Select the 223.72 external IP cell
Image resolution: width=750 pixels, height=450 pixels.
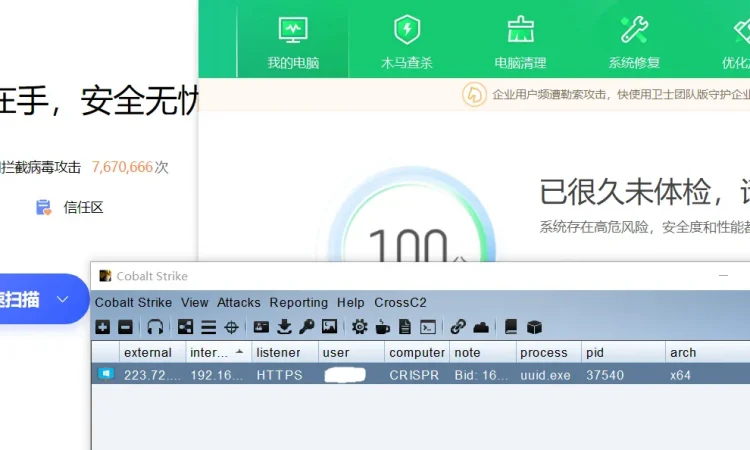[152, 375]
